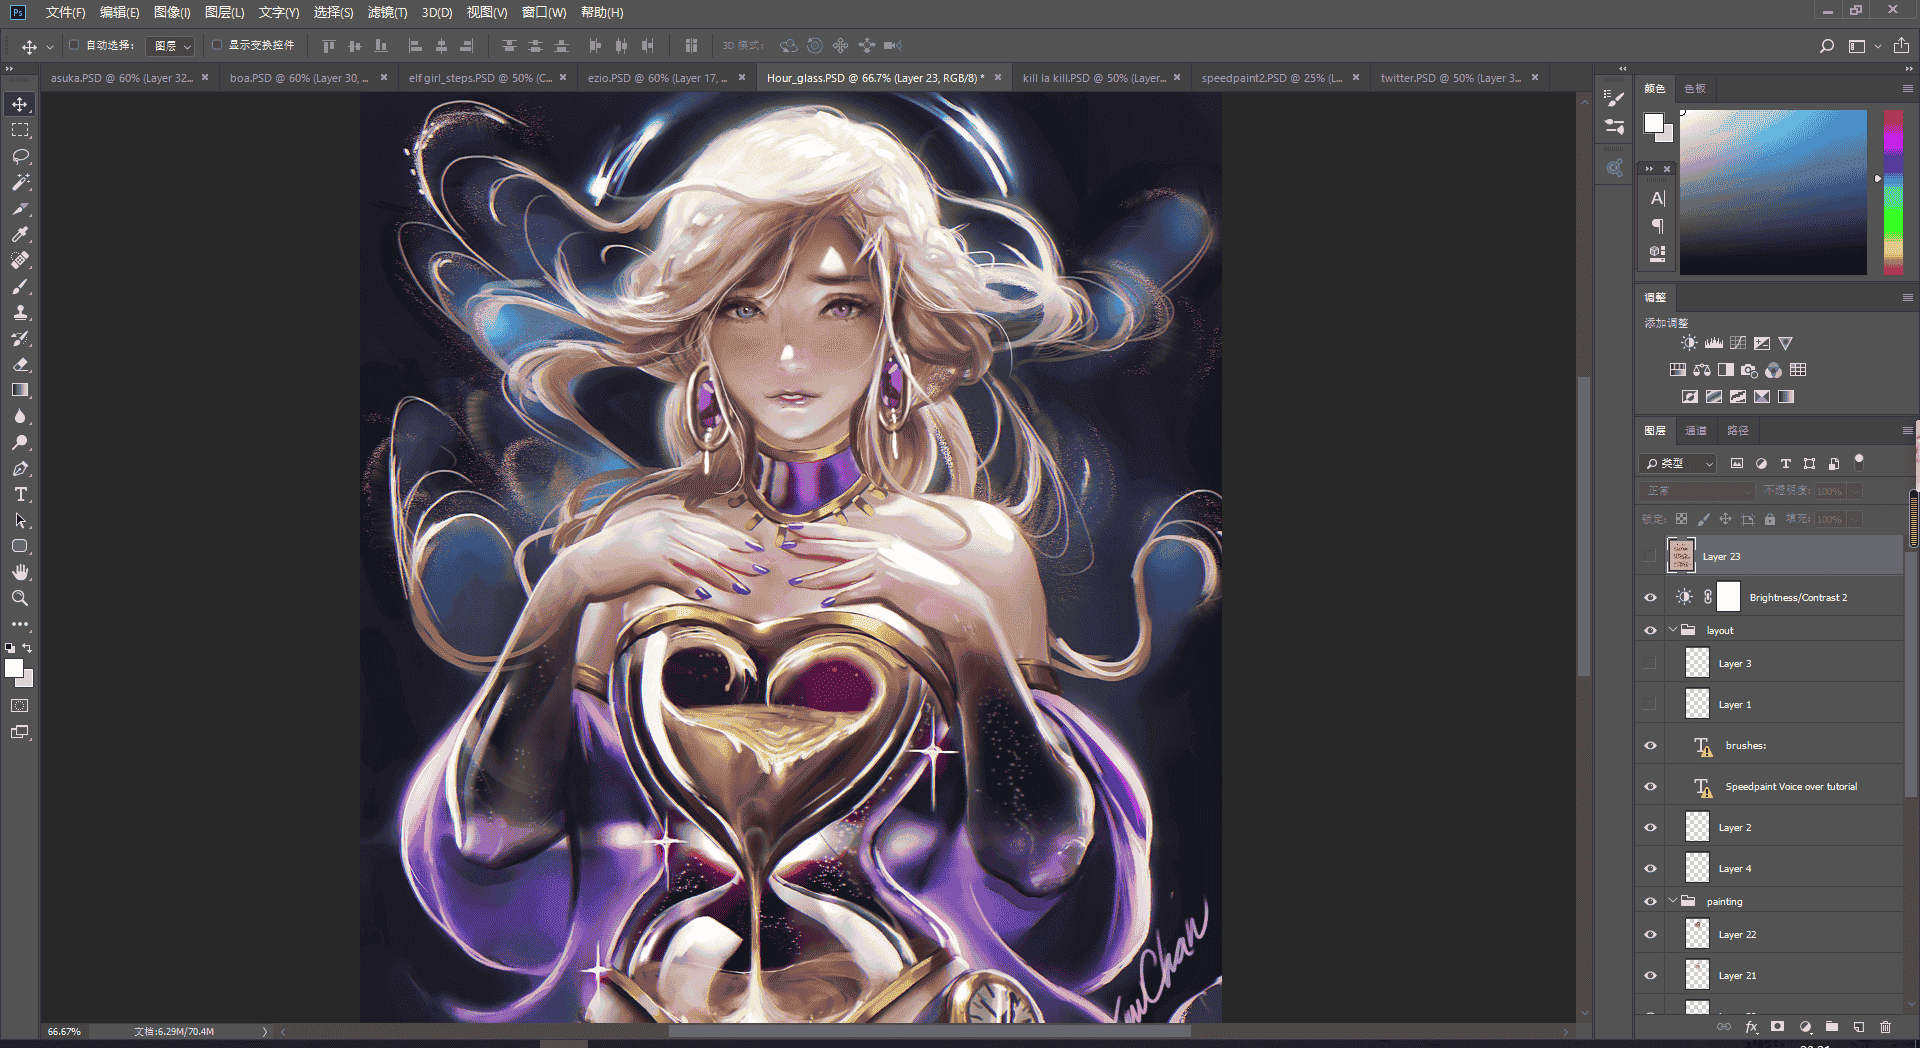
Task: Open the 图像(I) menu
Action: coord(172,12)
